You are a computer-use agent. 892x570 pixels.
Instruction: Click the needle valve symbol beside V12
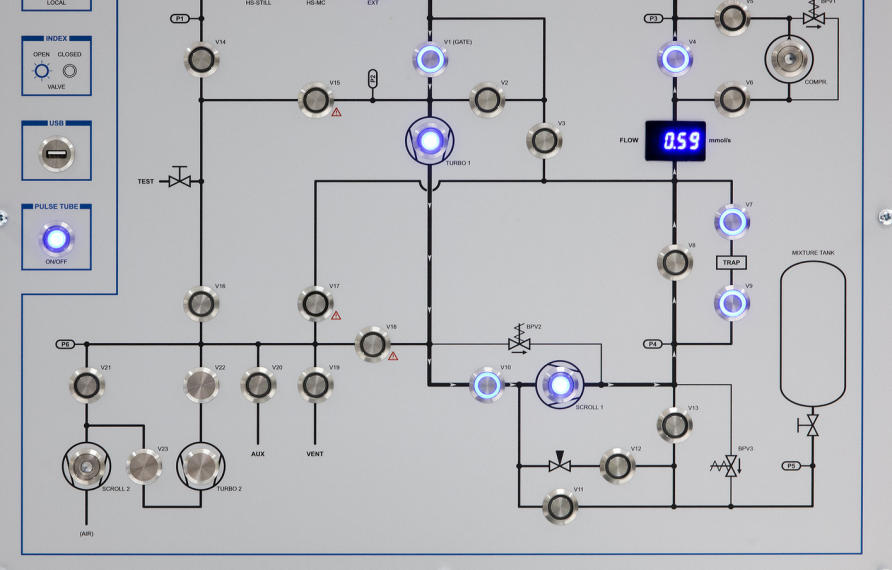[560, 462]
